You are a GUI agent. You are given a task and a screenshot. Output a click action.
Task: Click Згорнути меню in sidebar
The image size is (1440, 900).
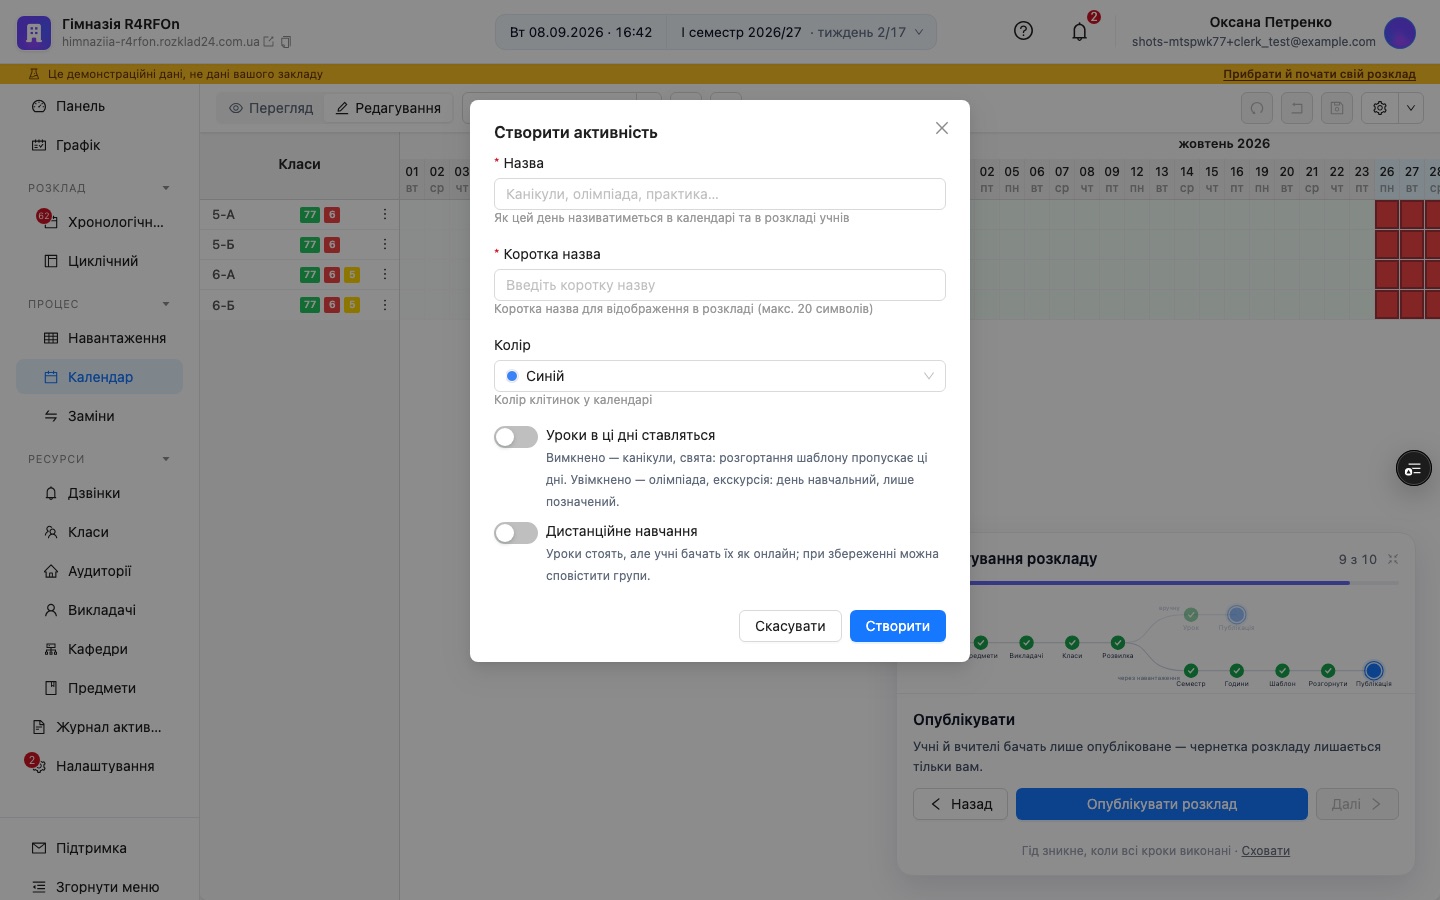coord(100,887)
